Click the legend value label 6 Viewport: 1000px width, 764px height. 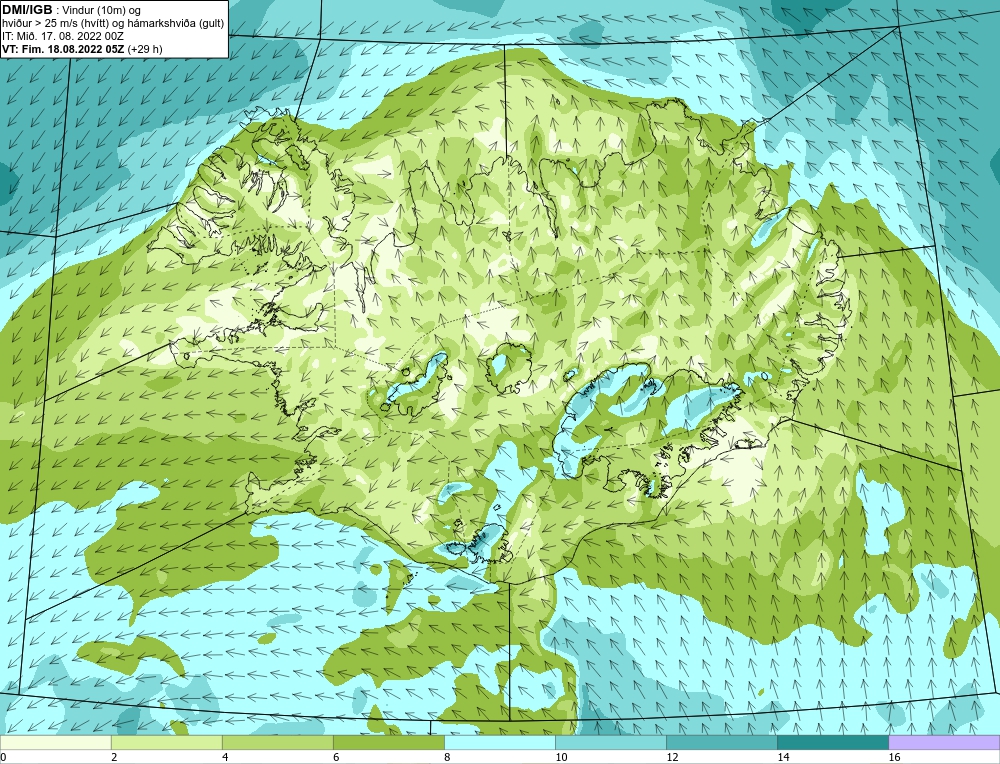click(x=335, y=757)
